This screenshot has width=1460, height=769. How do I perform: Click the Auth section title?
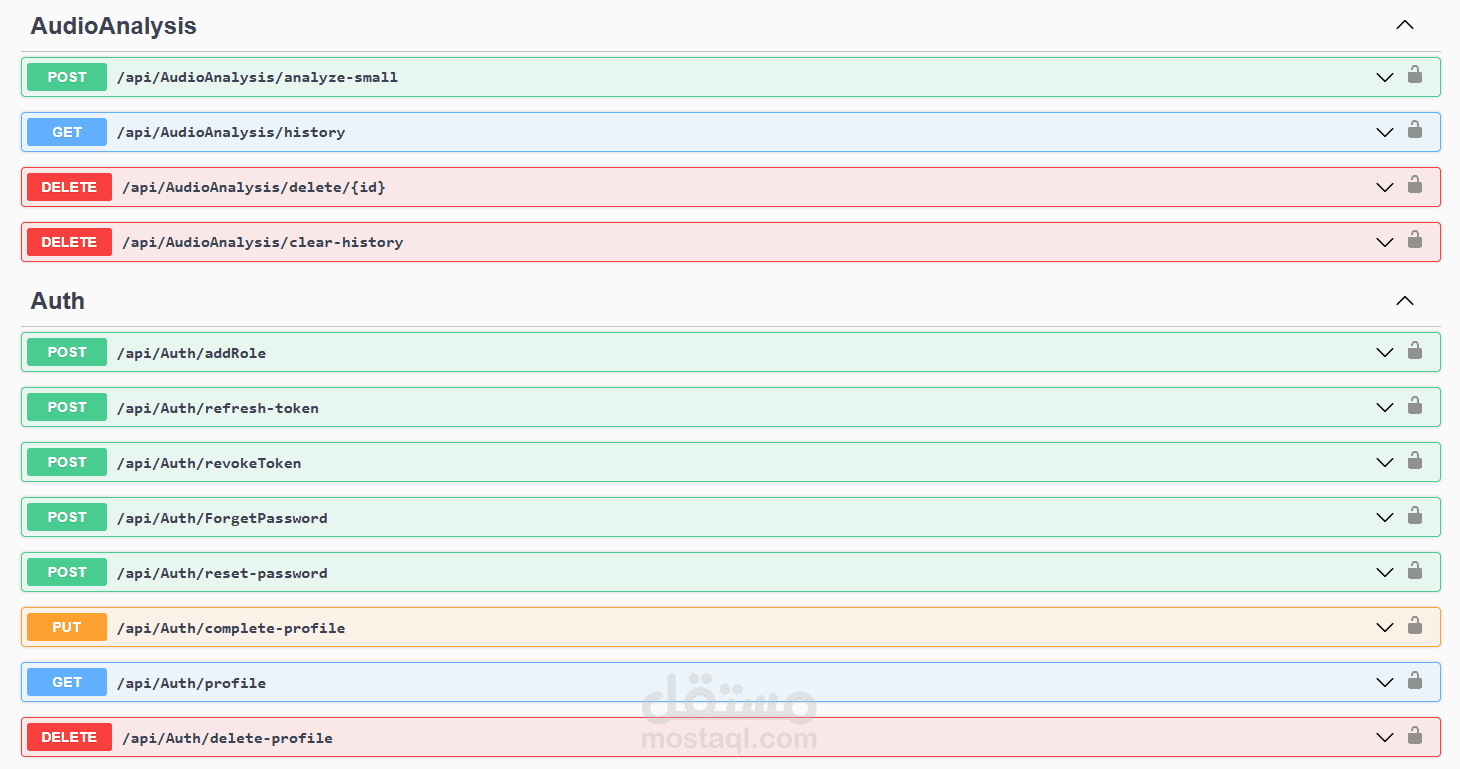(57, 301)
